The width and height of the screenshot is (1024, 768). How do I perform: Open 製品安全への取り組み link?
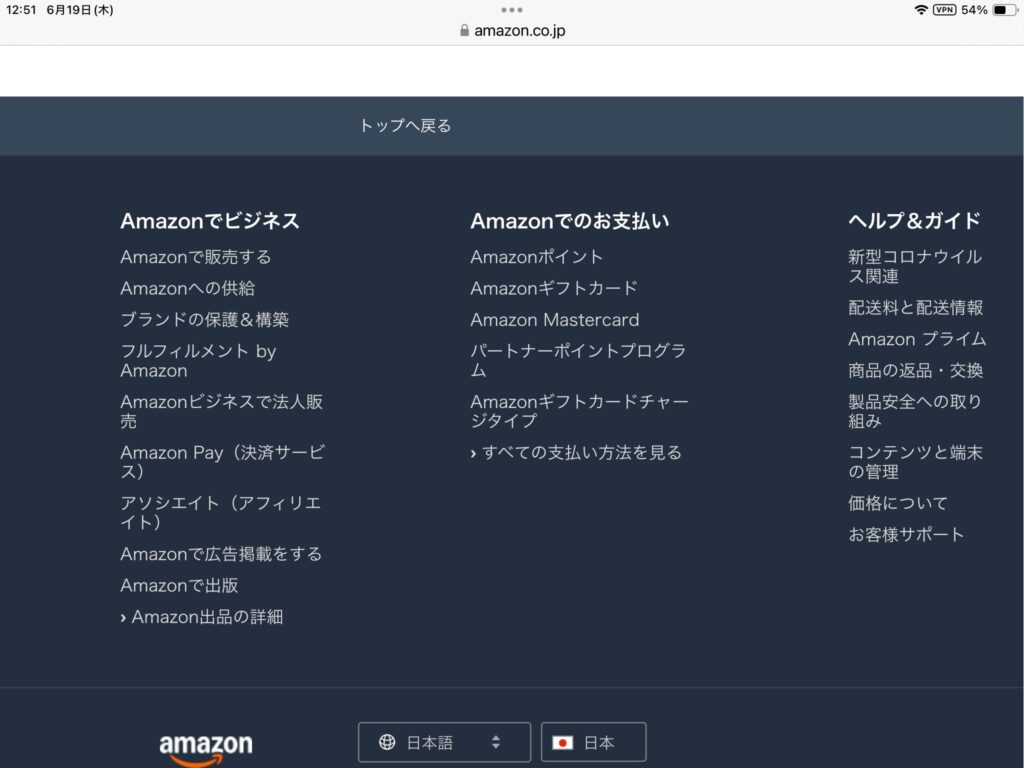915,411
